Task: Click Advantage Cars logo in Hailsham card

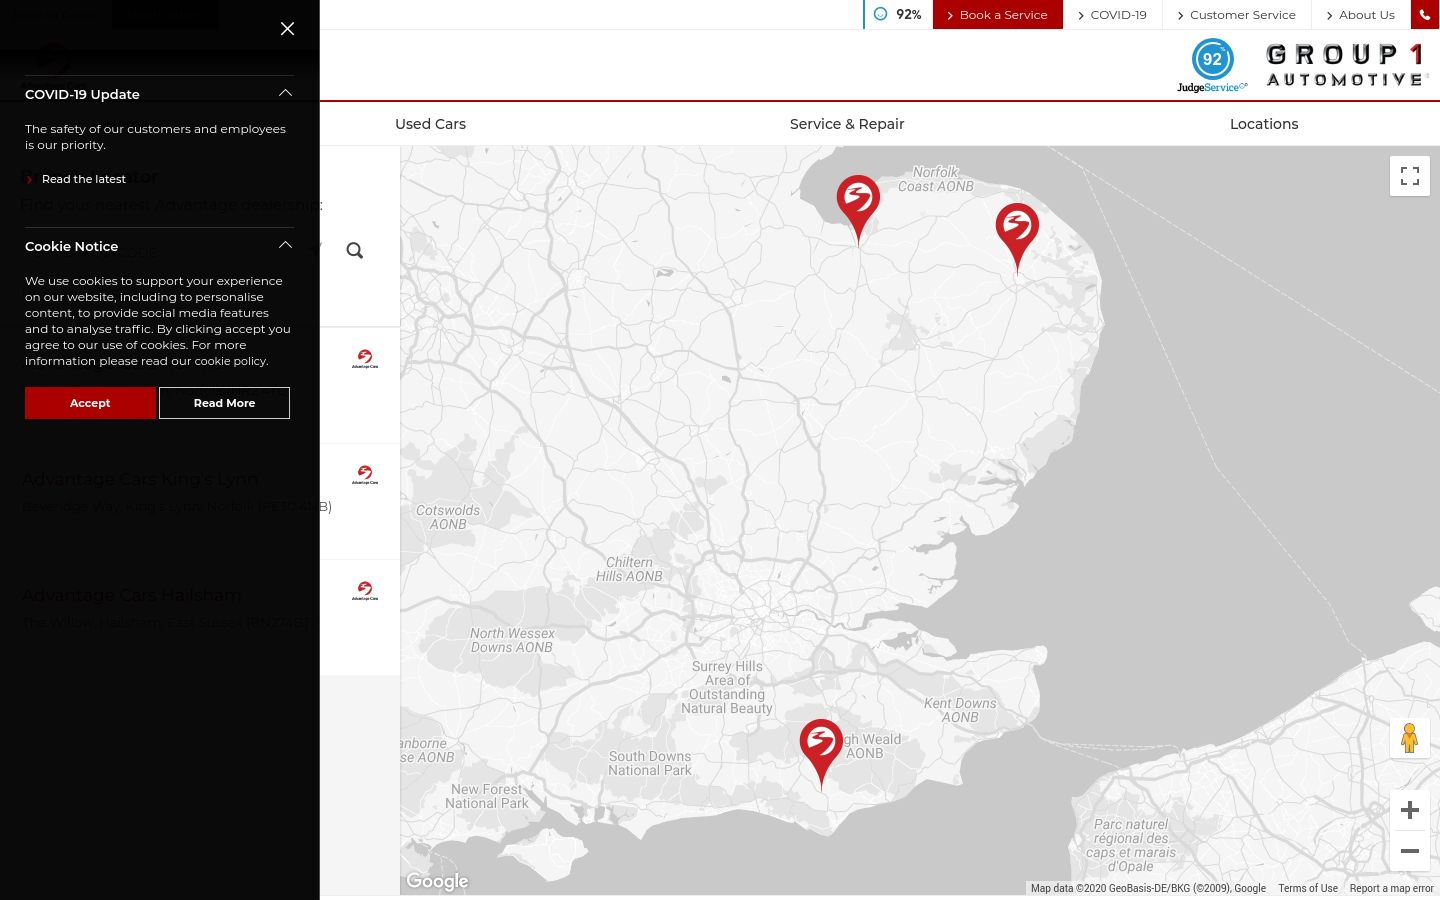Action: pyautogui.click(x=365, y=591)
